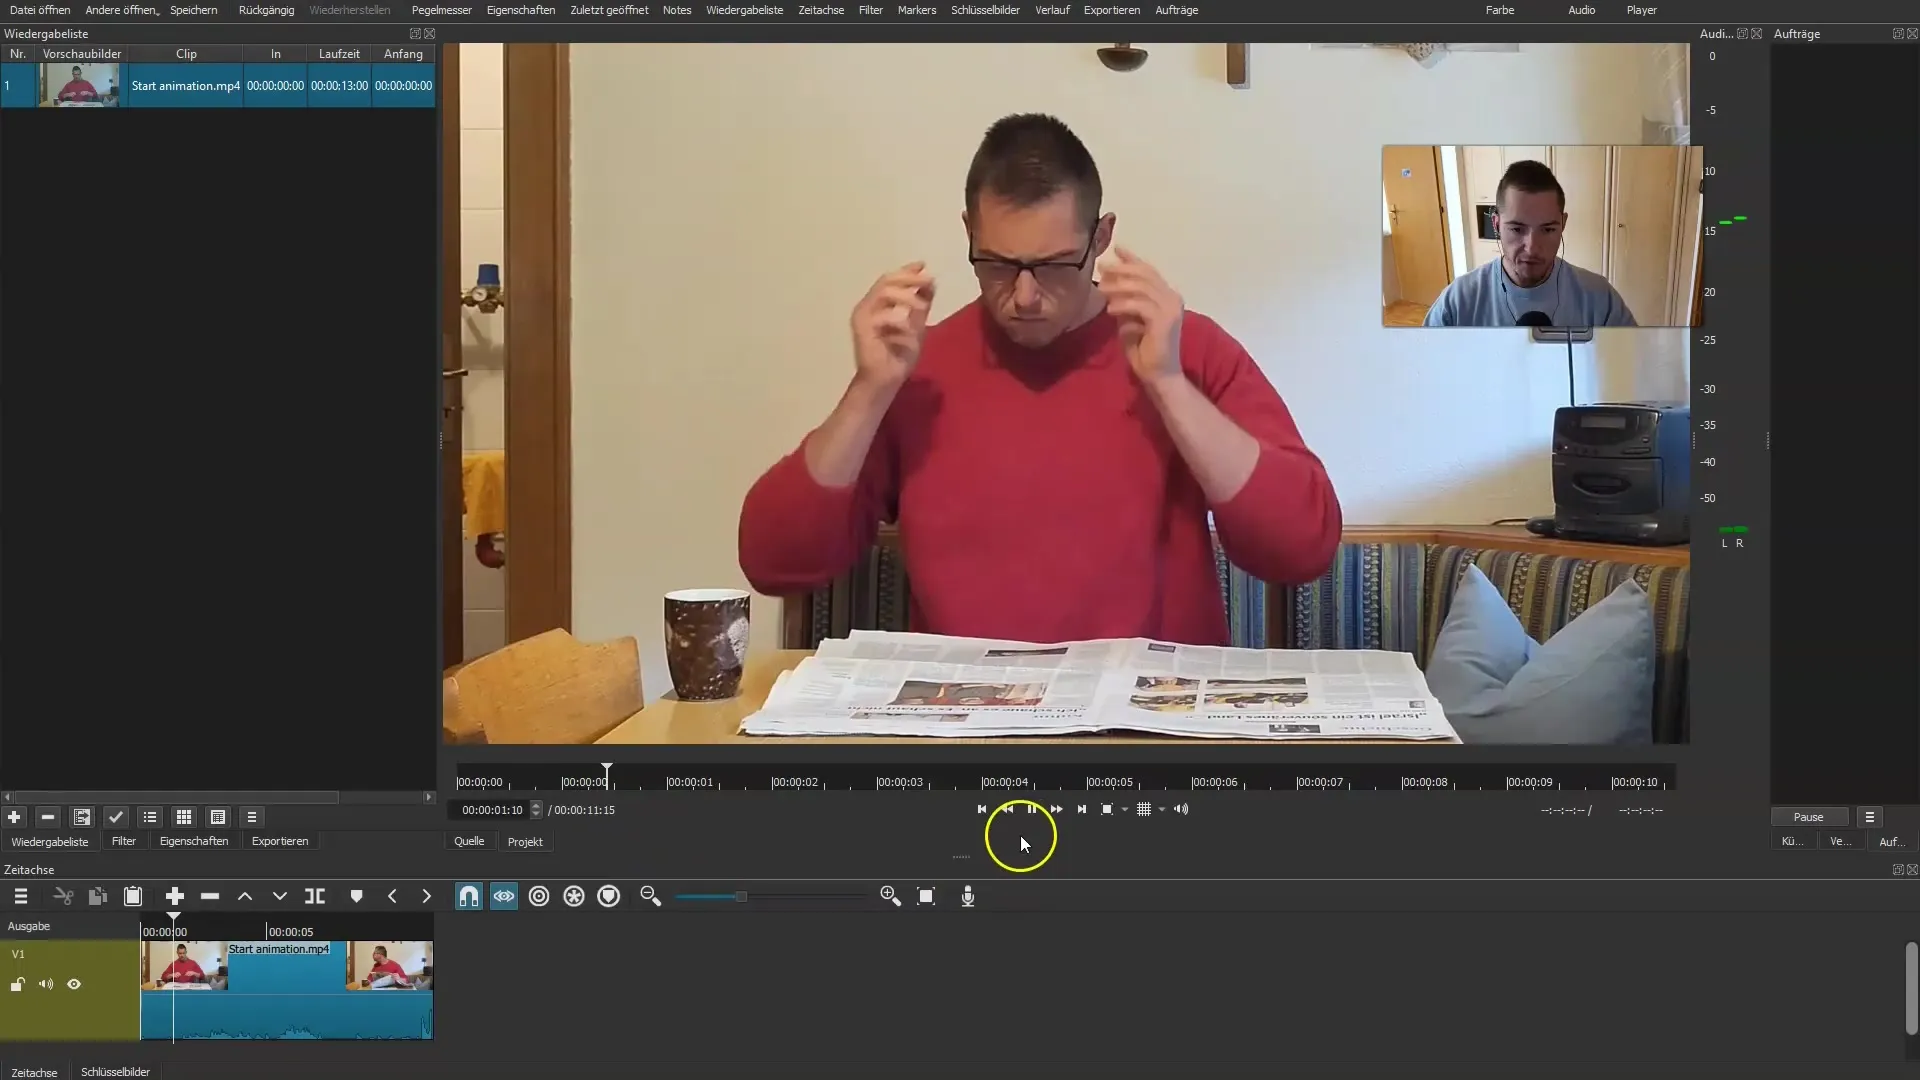Click the timeline paste clipboard icon
1920x1080 pixels.
pos(133,897)
